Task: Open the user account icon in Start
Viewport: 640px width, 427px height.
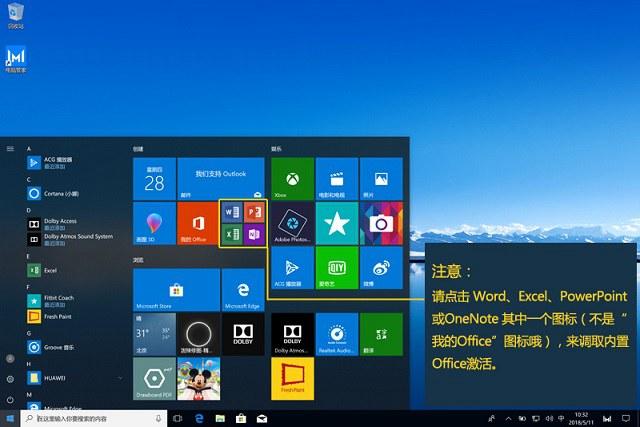Action: tap(10, 358)
